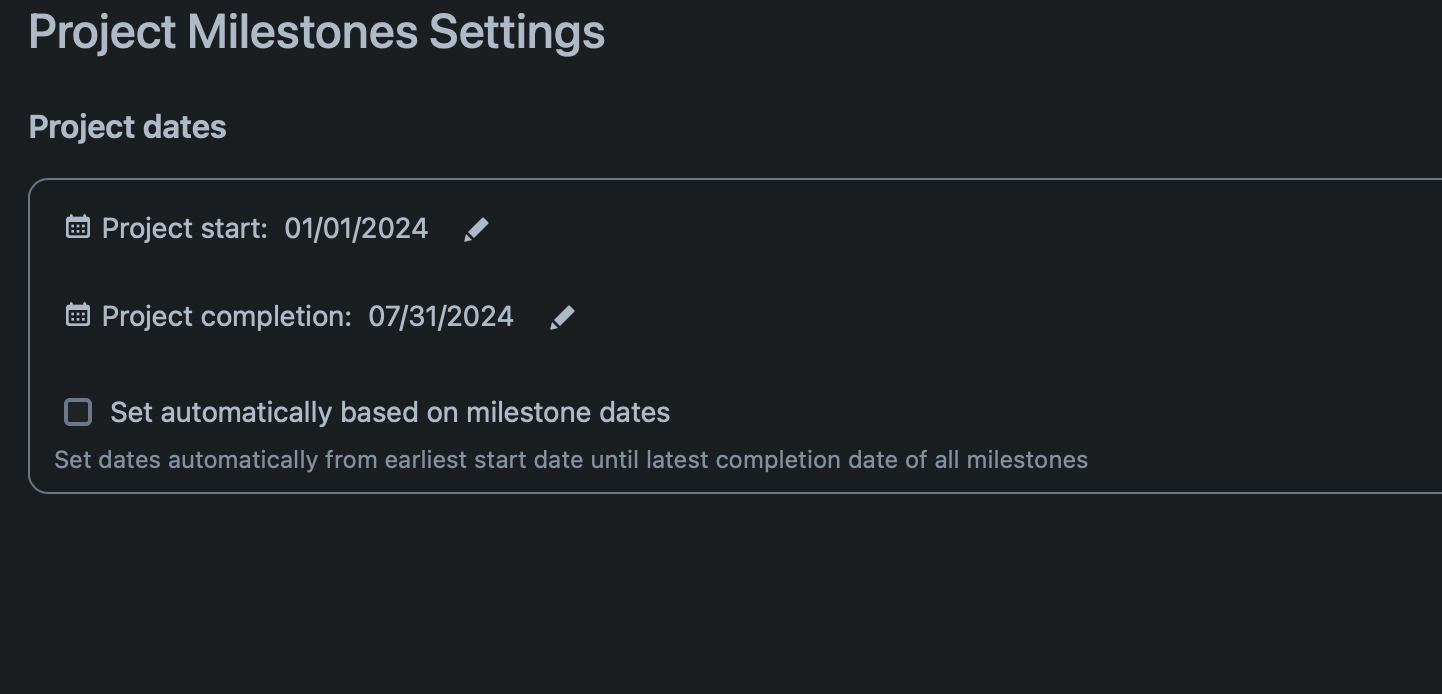Click the year 2024 in the start date
This screenshot has height=694, width=1442.
(394, 229)
